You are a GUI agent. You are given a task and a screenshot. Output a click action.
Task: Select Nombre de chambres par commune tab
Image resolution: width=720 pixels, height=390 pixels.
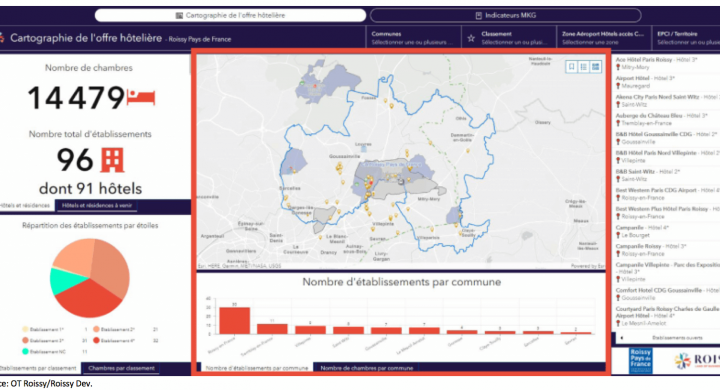tap(366, 368)
